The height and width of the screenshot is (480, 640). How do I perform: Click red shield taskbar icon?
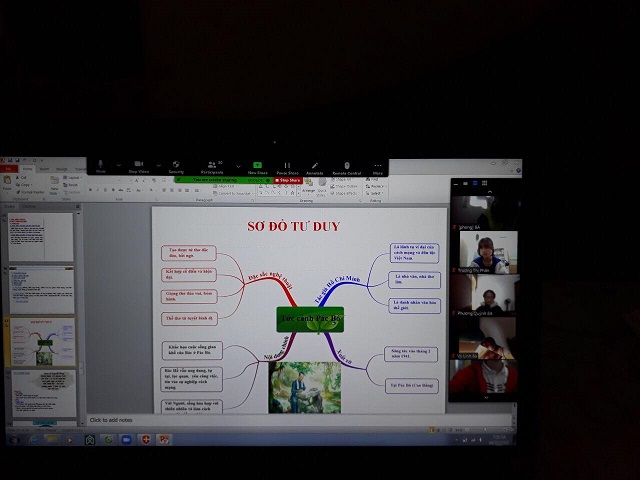tap(145, 440)
